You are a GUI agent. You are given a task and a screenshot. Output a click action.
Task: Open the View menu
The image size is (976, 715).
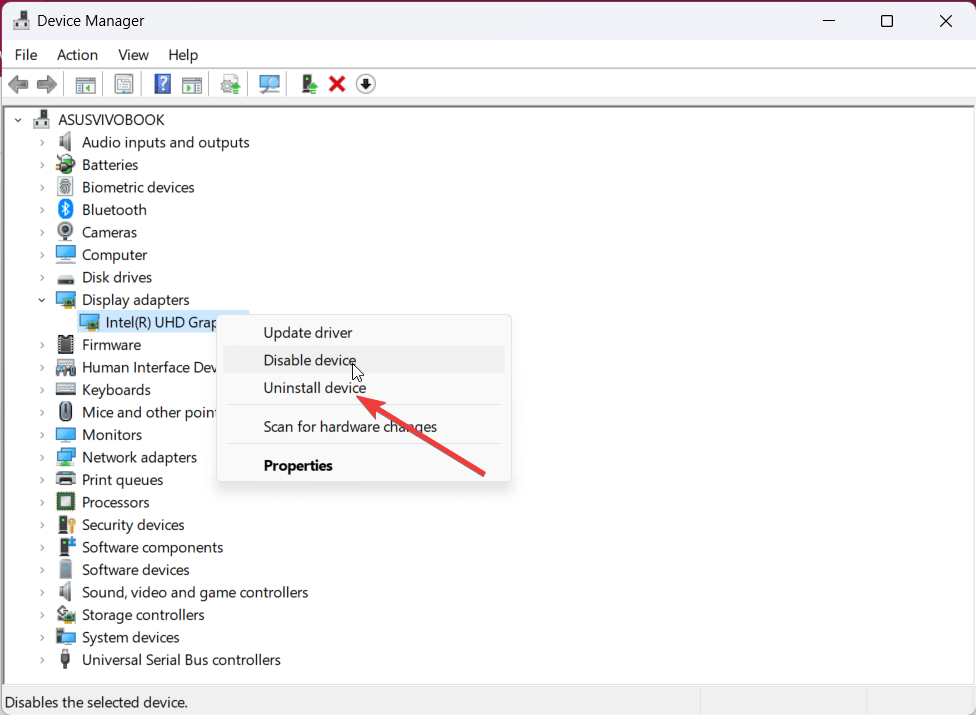click(x=133, y=55)
